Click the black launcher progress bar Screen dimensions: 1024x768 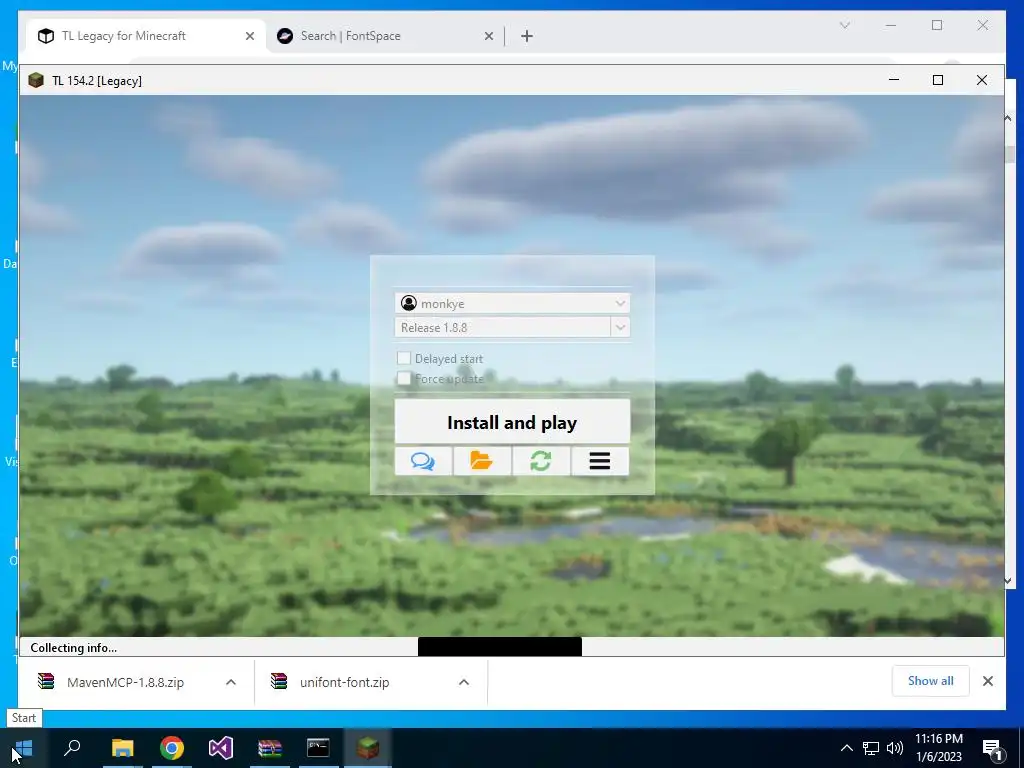500,647
